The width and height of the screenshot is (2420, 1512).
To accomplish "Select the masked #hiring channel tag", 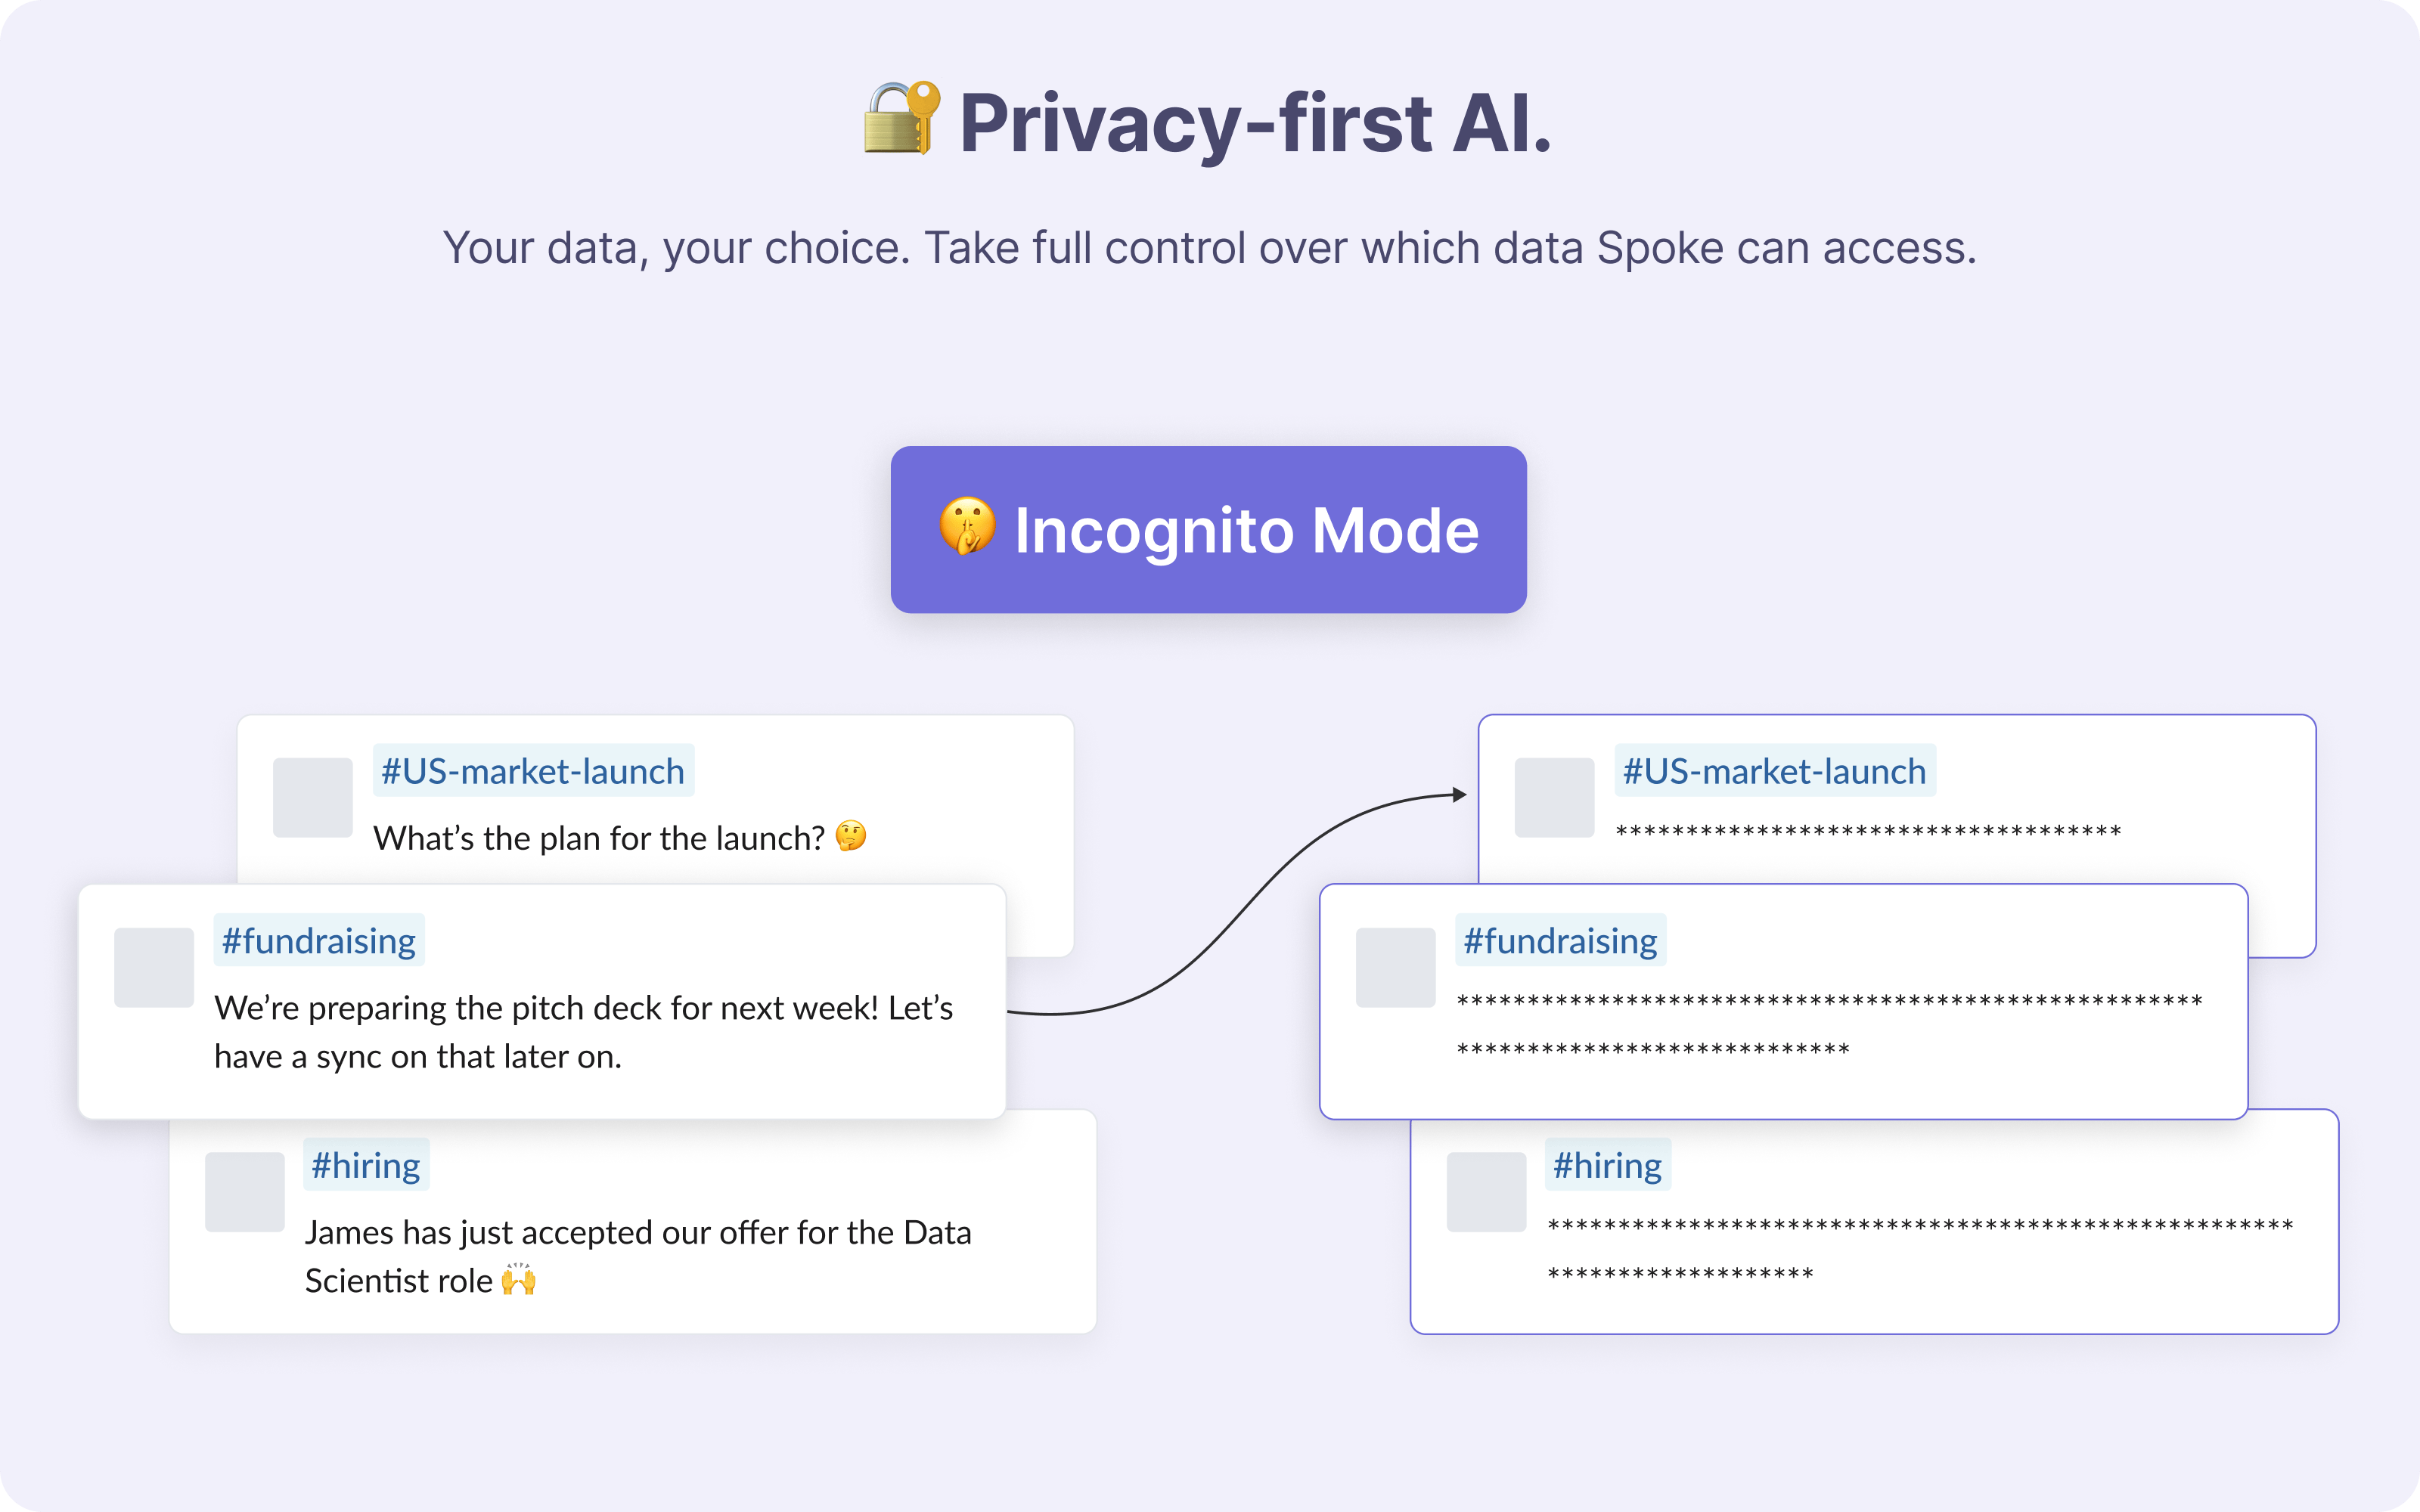I will click(x=1608, y=1165).
